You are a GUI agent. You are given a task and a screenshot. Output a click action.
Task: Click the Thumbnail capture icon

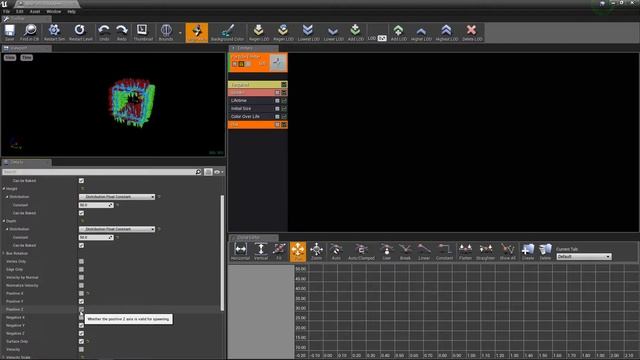click(143, 32)
